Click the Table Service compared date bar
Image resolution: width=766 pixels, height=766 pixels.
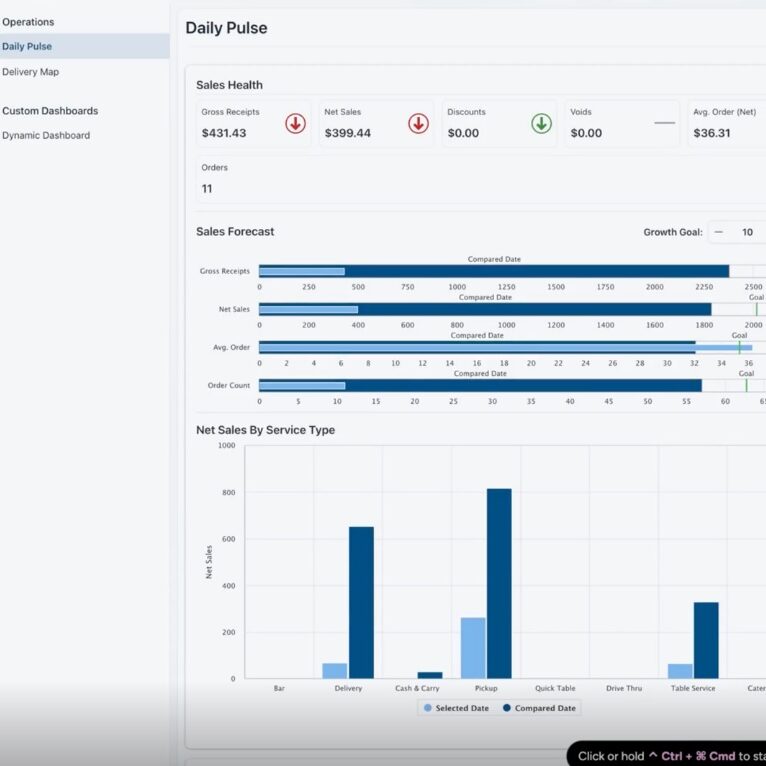[x=706, y=640]
